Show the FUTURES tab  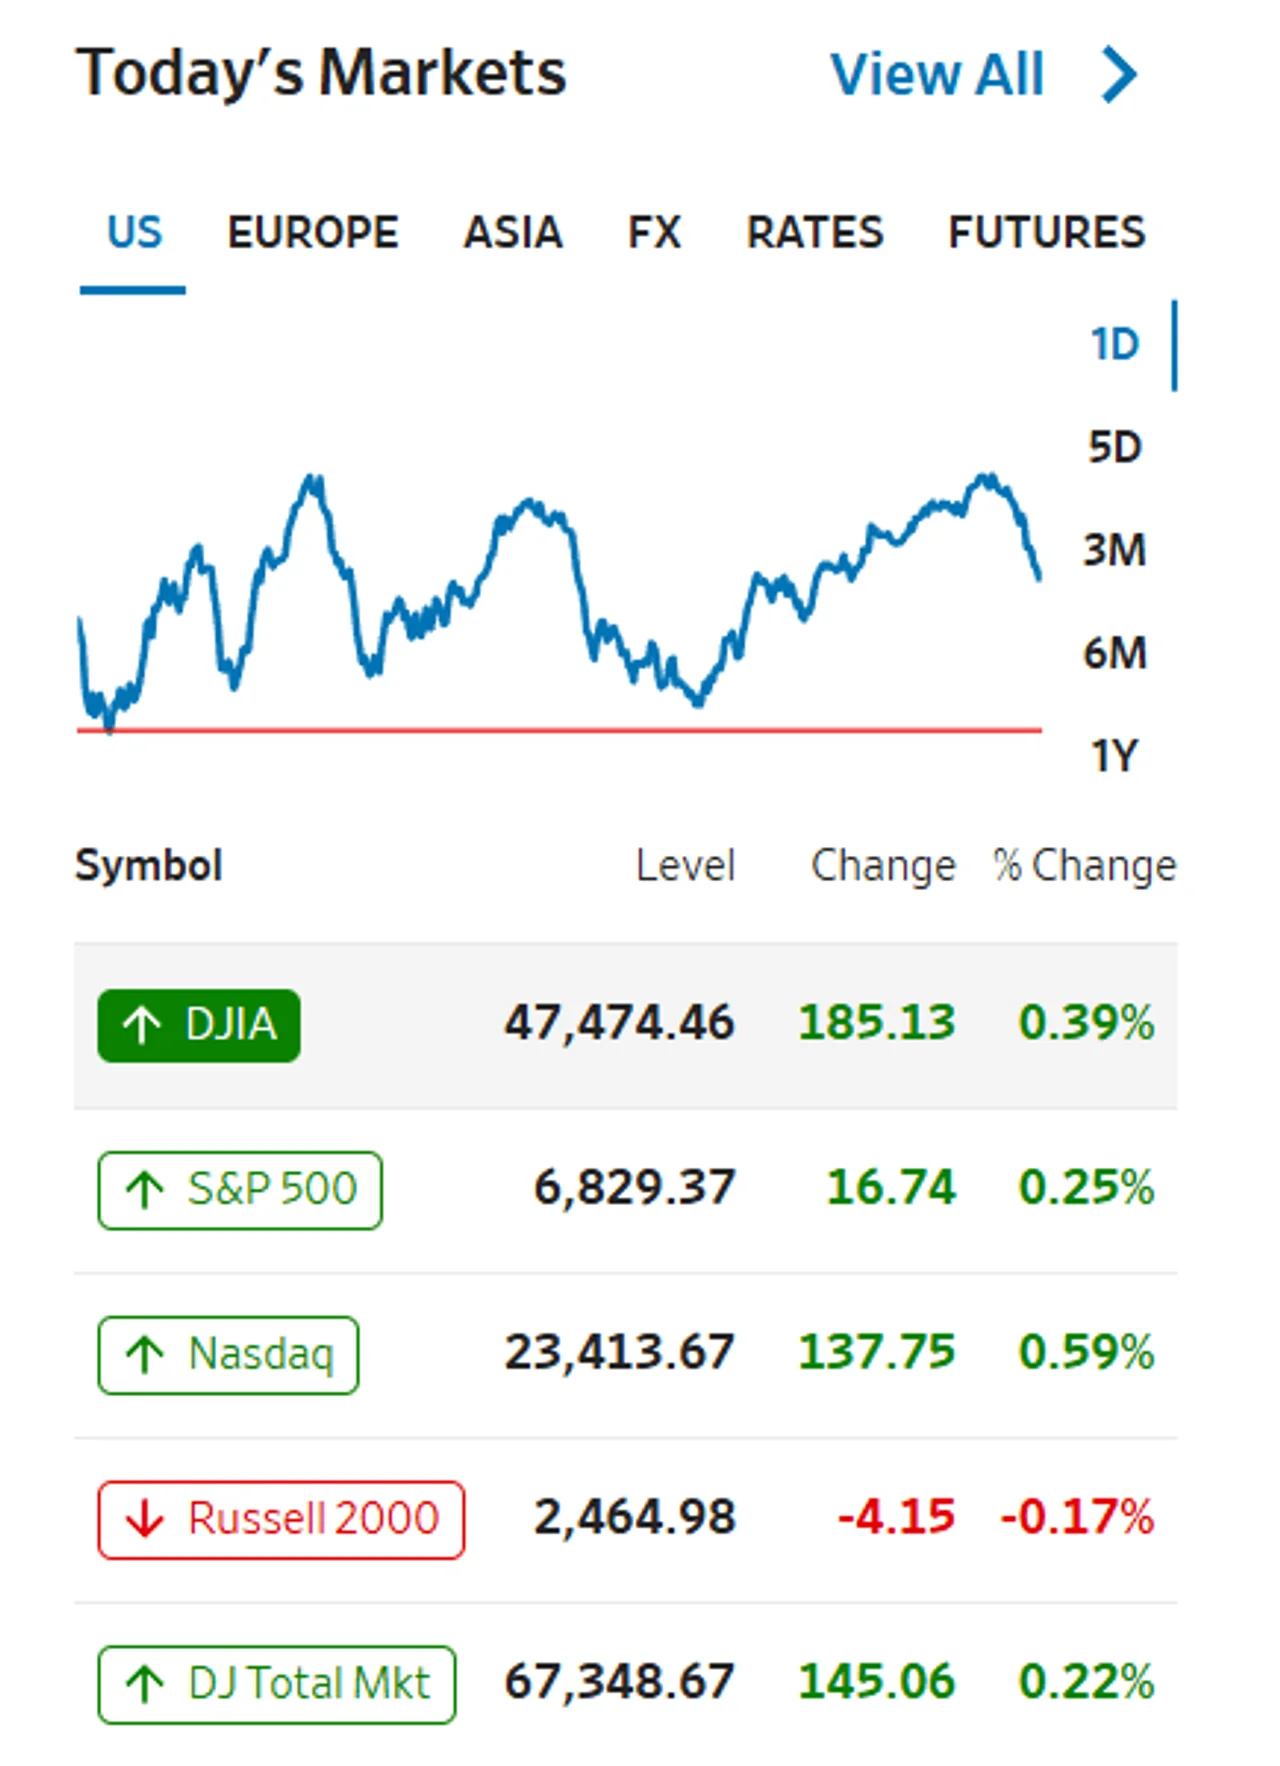[1046, 233]
